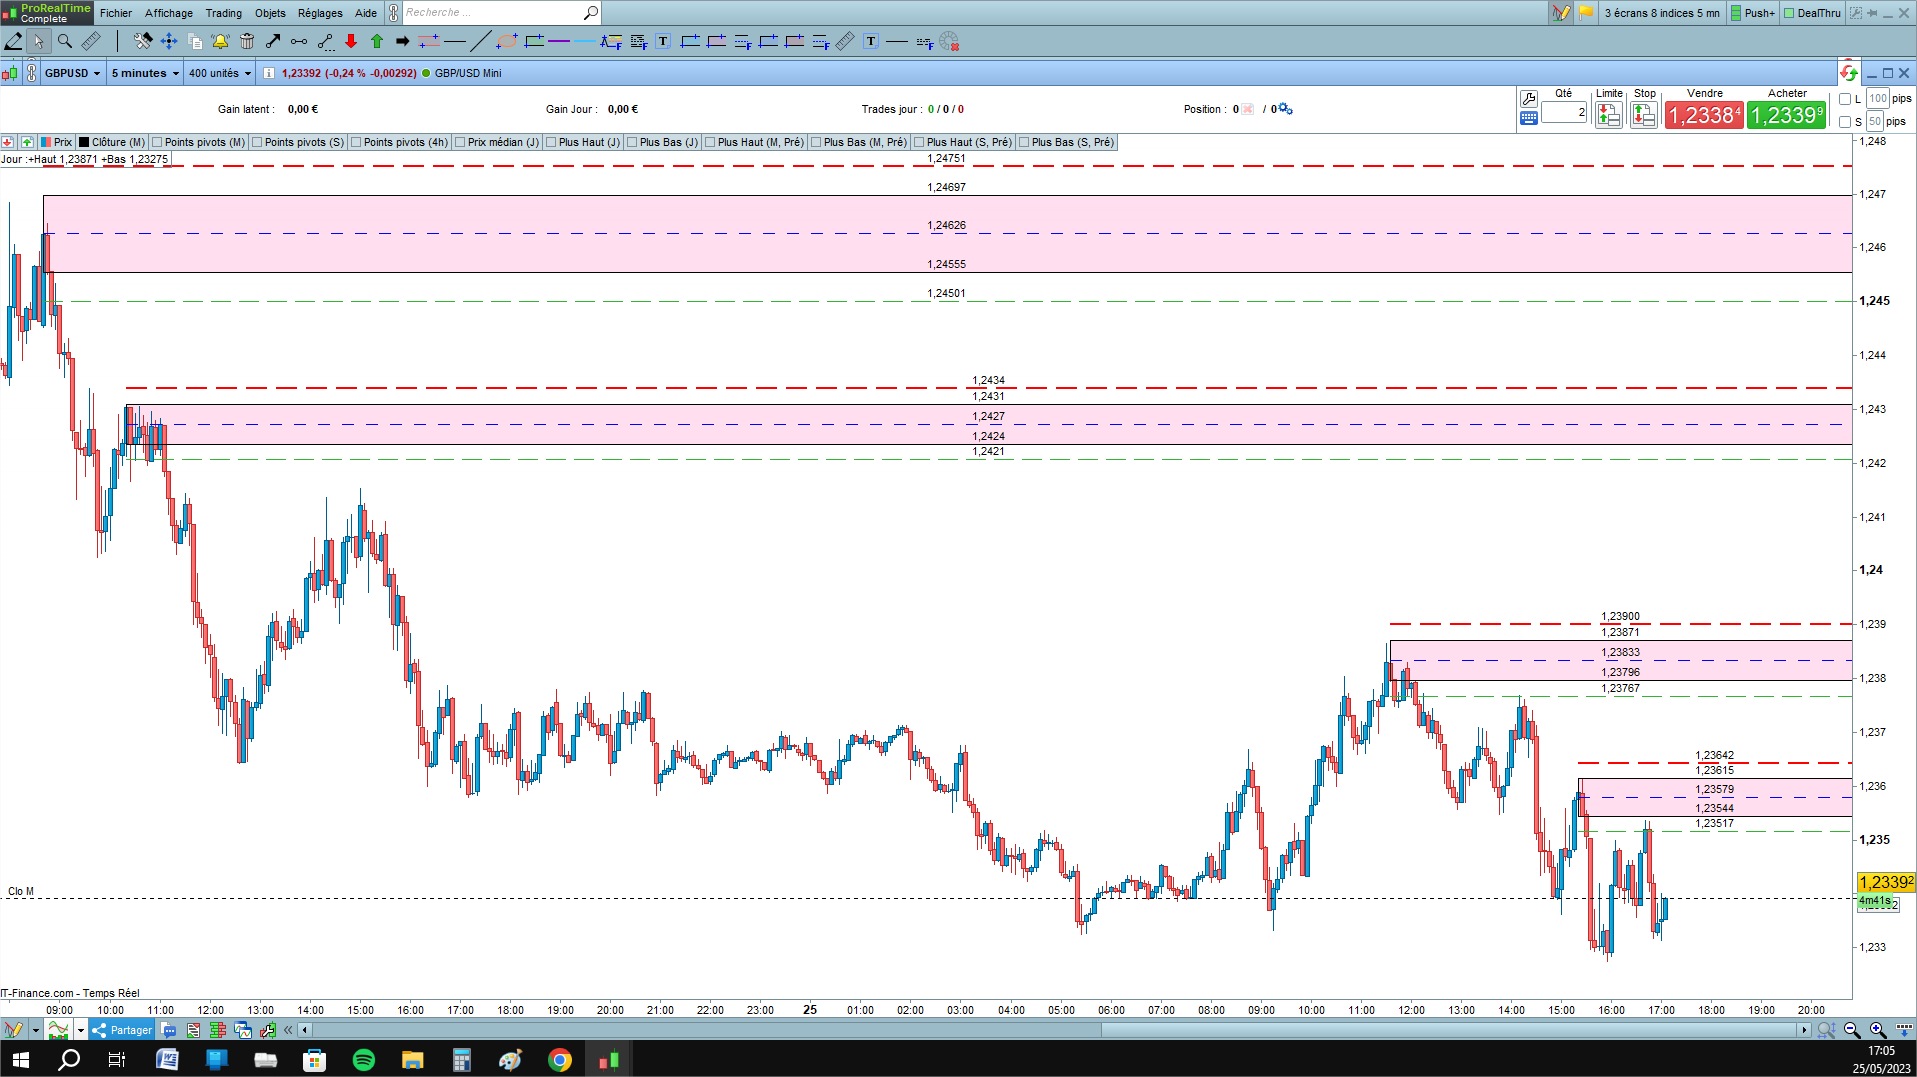Choose the ellipse drawing tool
This screenshot has width=1917, height=1077.
point(507,41)
